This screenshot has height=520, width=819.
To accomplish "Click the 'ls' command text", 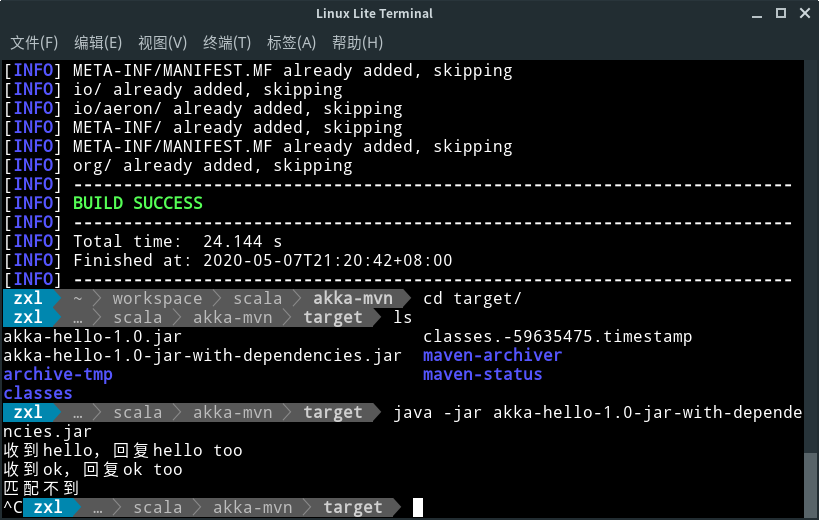I will point(403,317).
